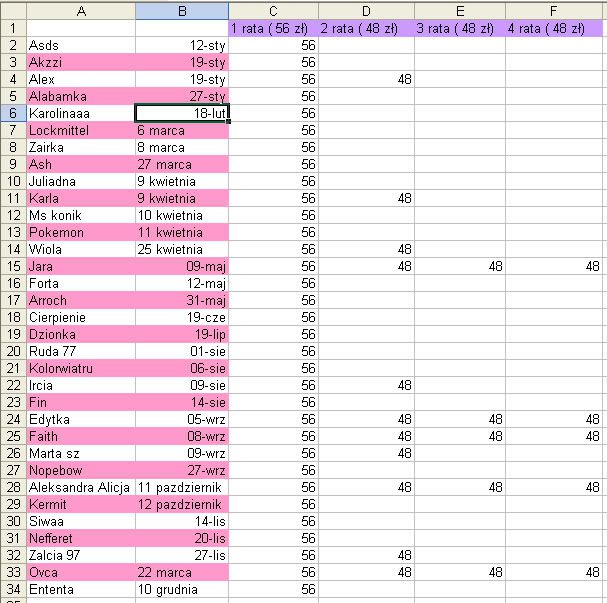Select the cell containing Karolinaaa
The height and width of the screenshot is (603, 607).
click(81, 113)
